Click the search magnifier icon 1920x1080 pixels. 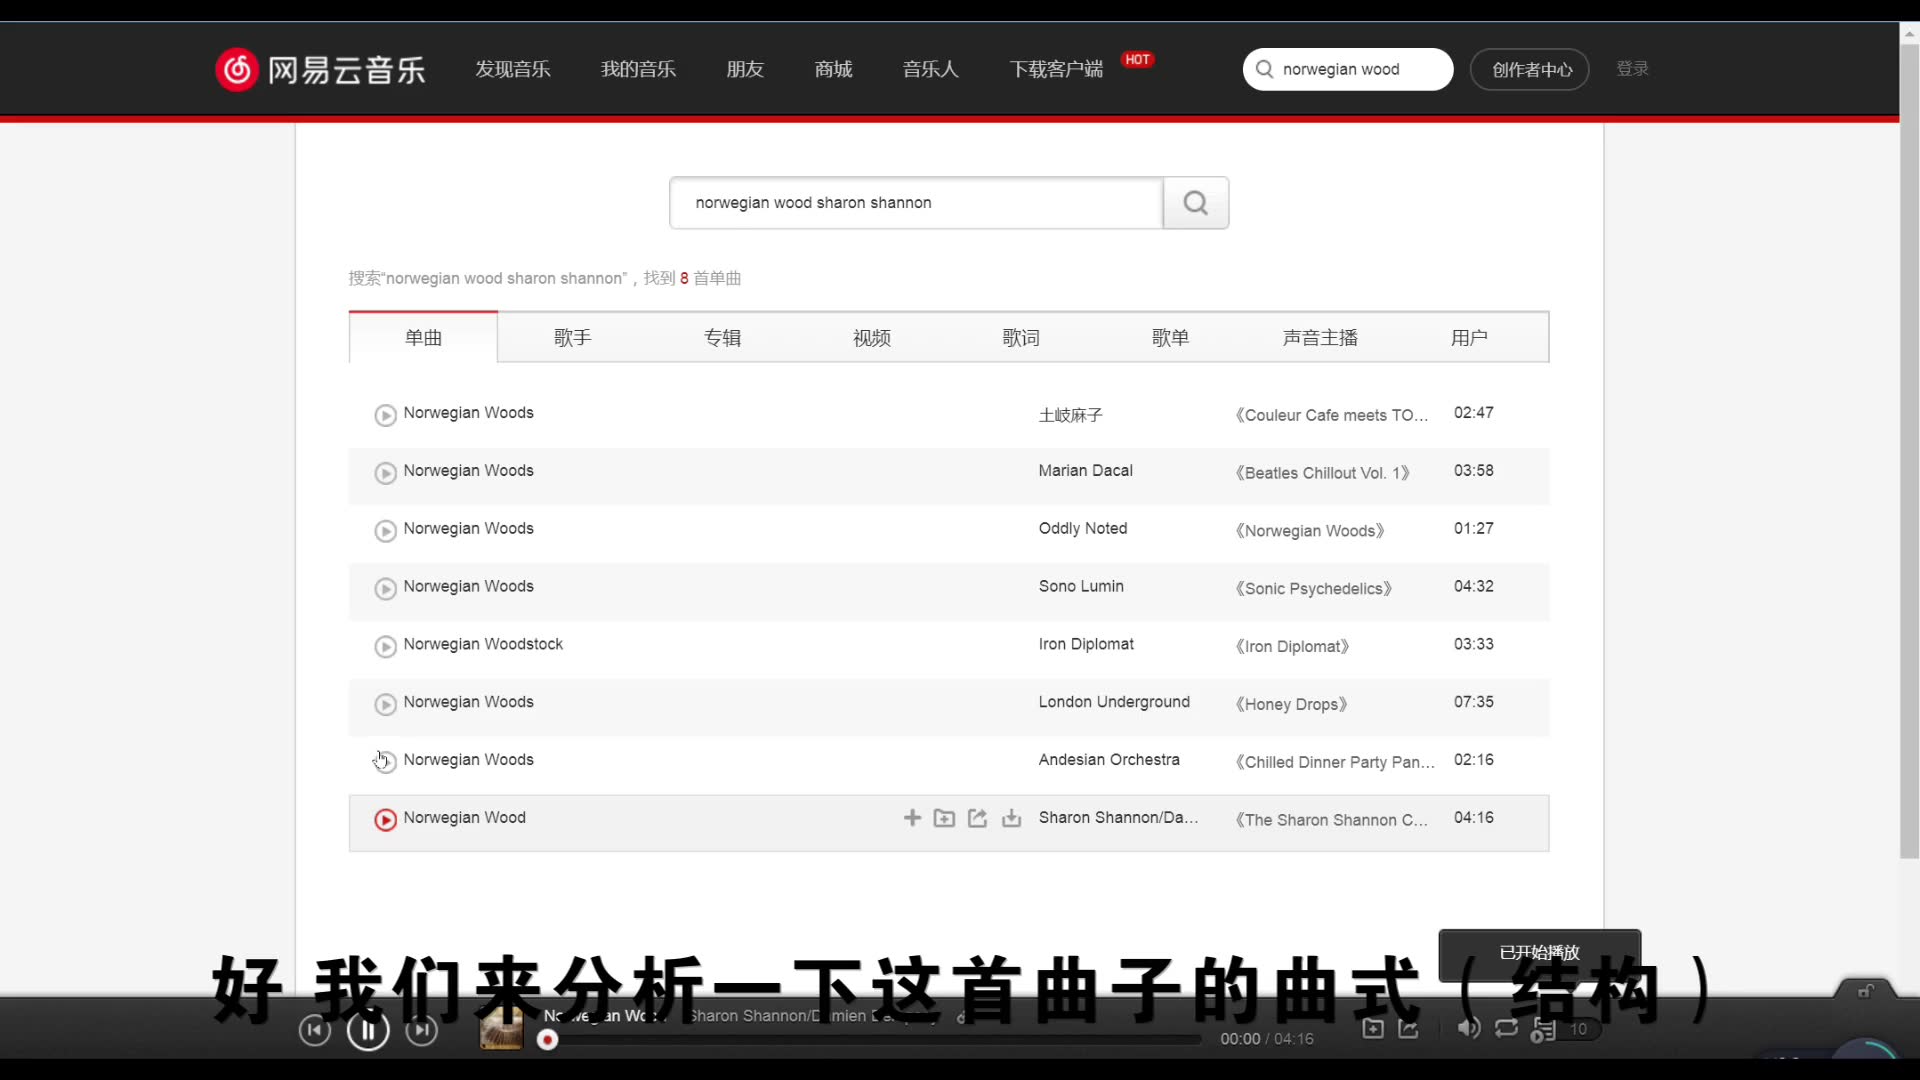pos(1195,202)
